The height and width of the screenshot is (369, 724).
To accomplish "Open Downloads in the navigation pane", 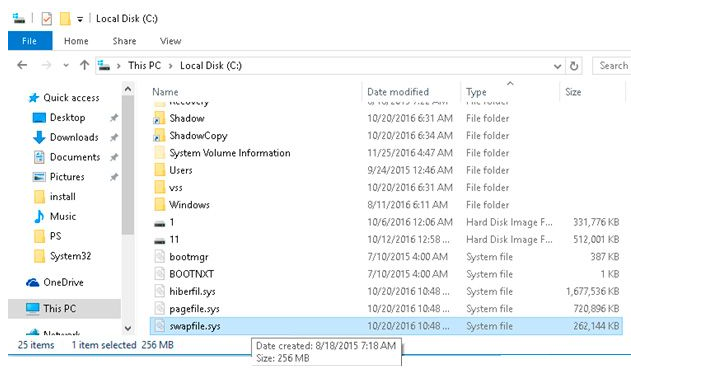I will tap(74, 137).
